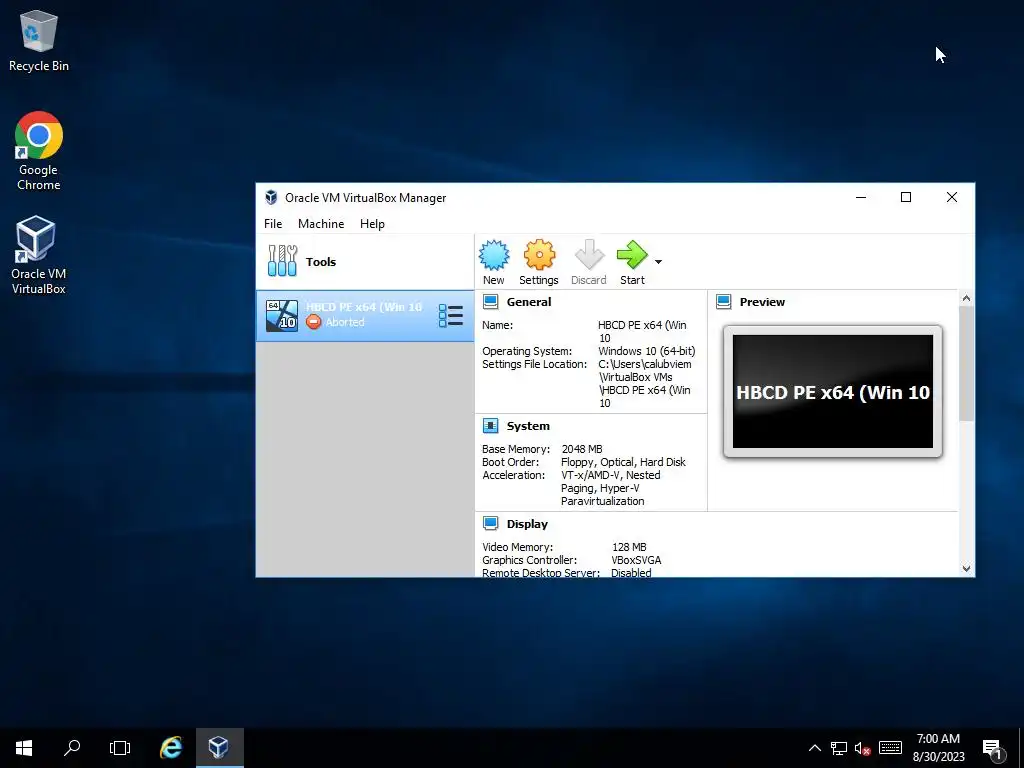Click the General section header icon
This screenshot has height=768, width=1024.
490,302
